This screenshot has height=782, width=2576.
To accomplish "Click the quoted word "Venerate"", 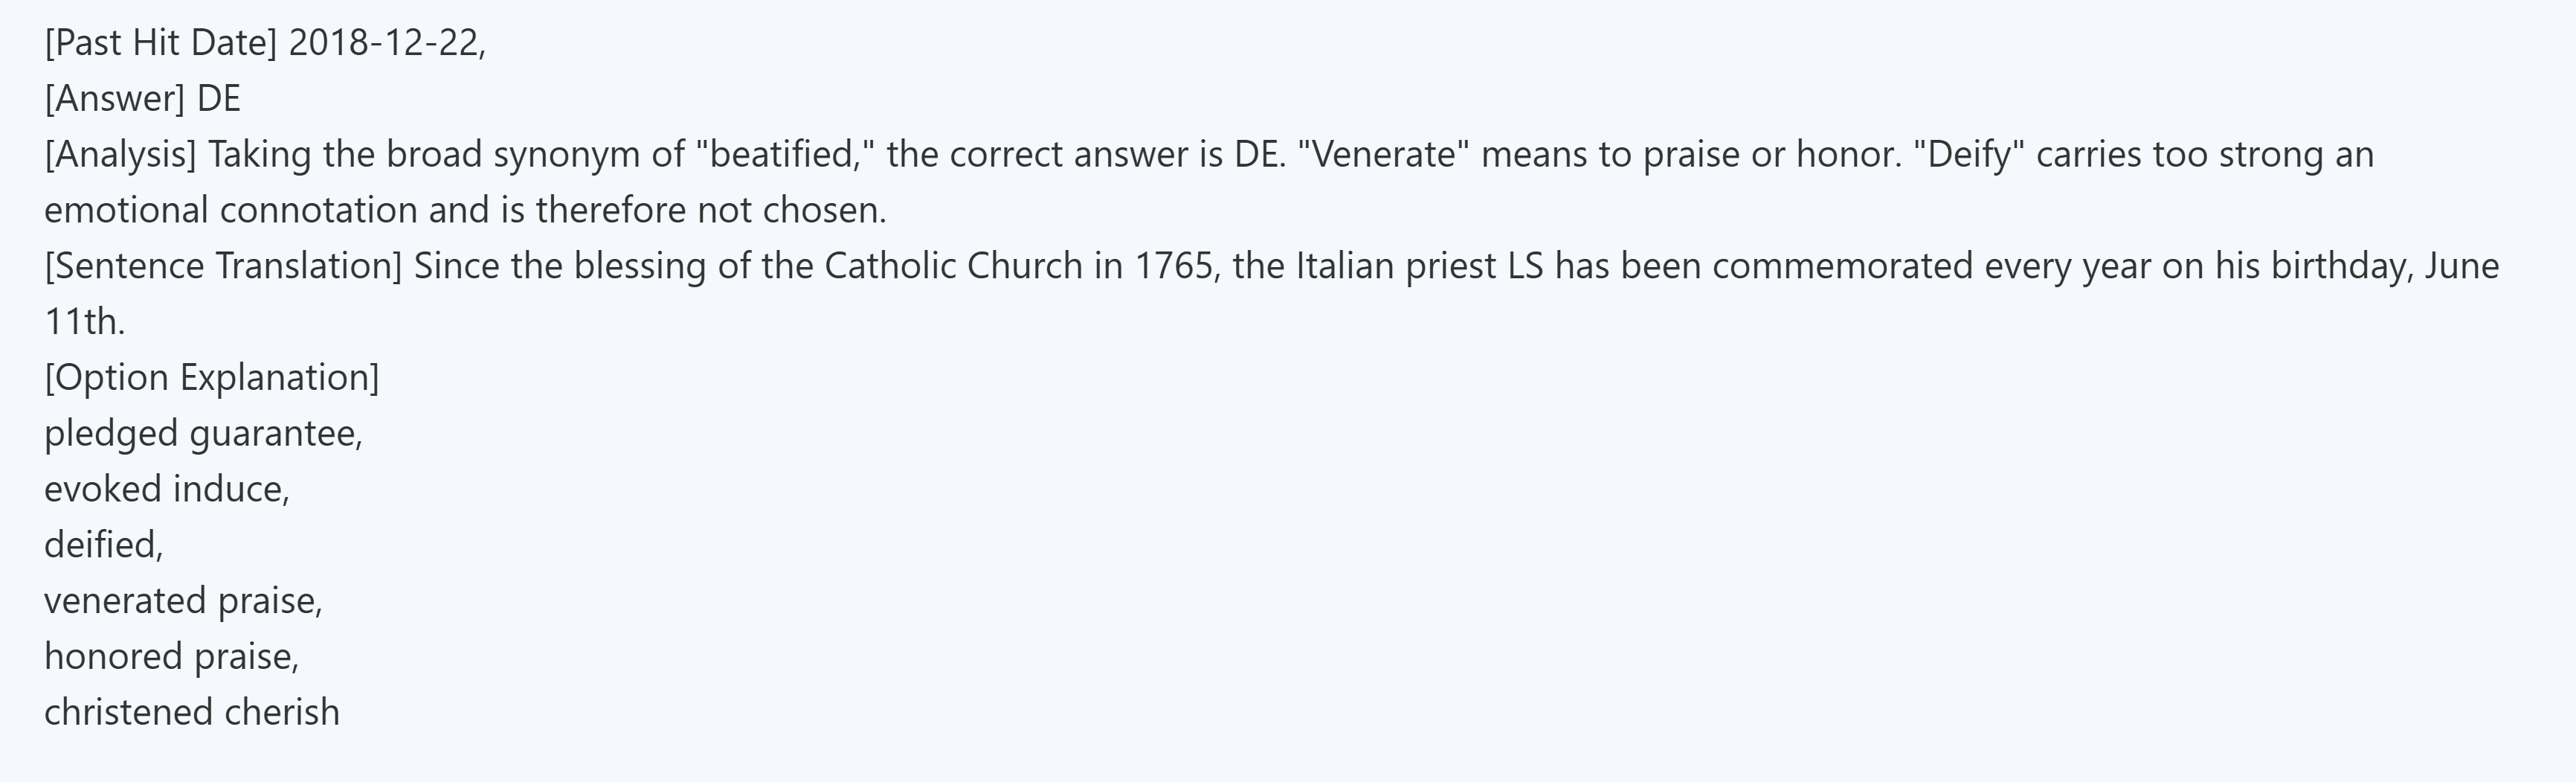I will point(1384,155).
